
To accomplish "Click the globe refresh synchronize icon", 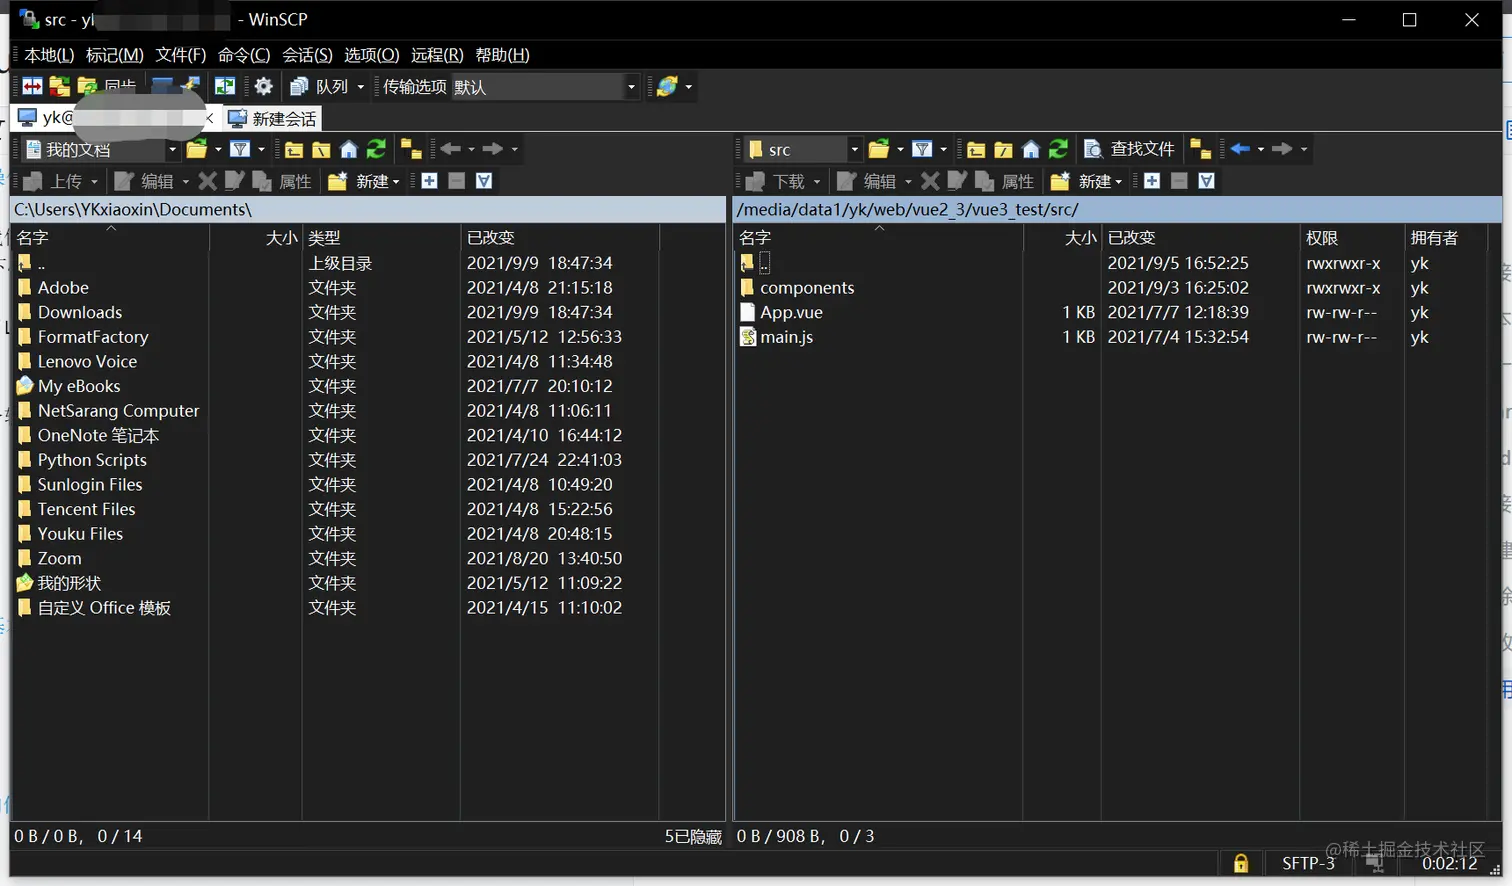I will pos(667,87).
